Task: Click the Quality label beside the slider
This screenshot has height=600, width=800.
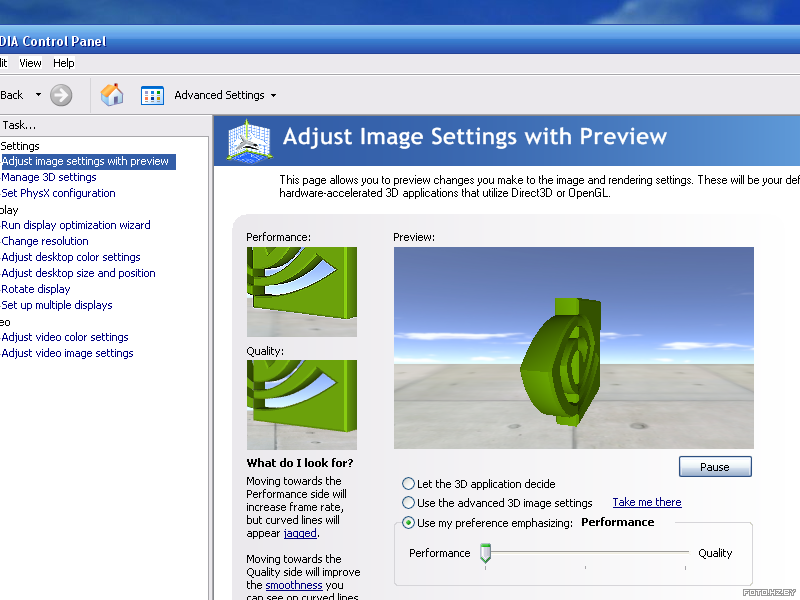Action: coord(715,553)
